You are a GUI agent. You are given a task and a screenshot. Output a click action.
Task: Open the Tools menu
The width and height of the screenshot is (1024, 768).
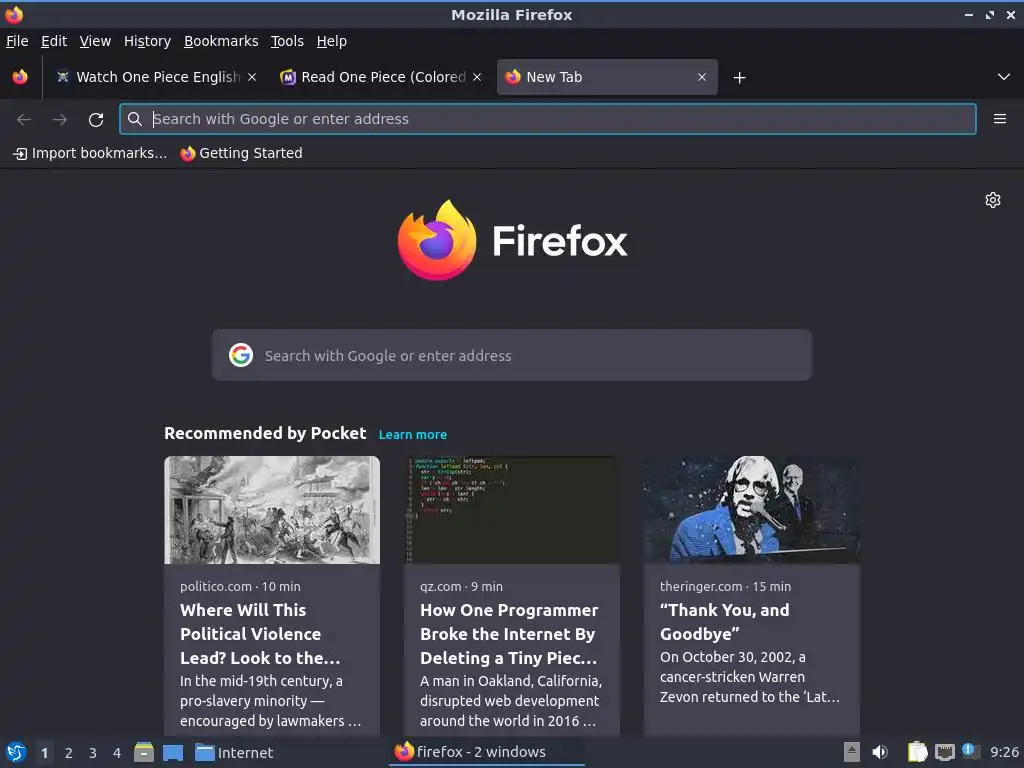click(287, 41)
